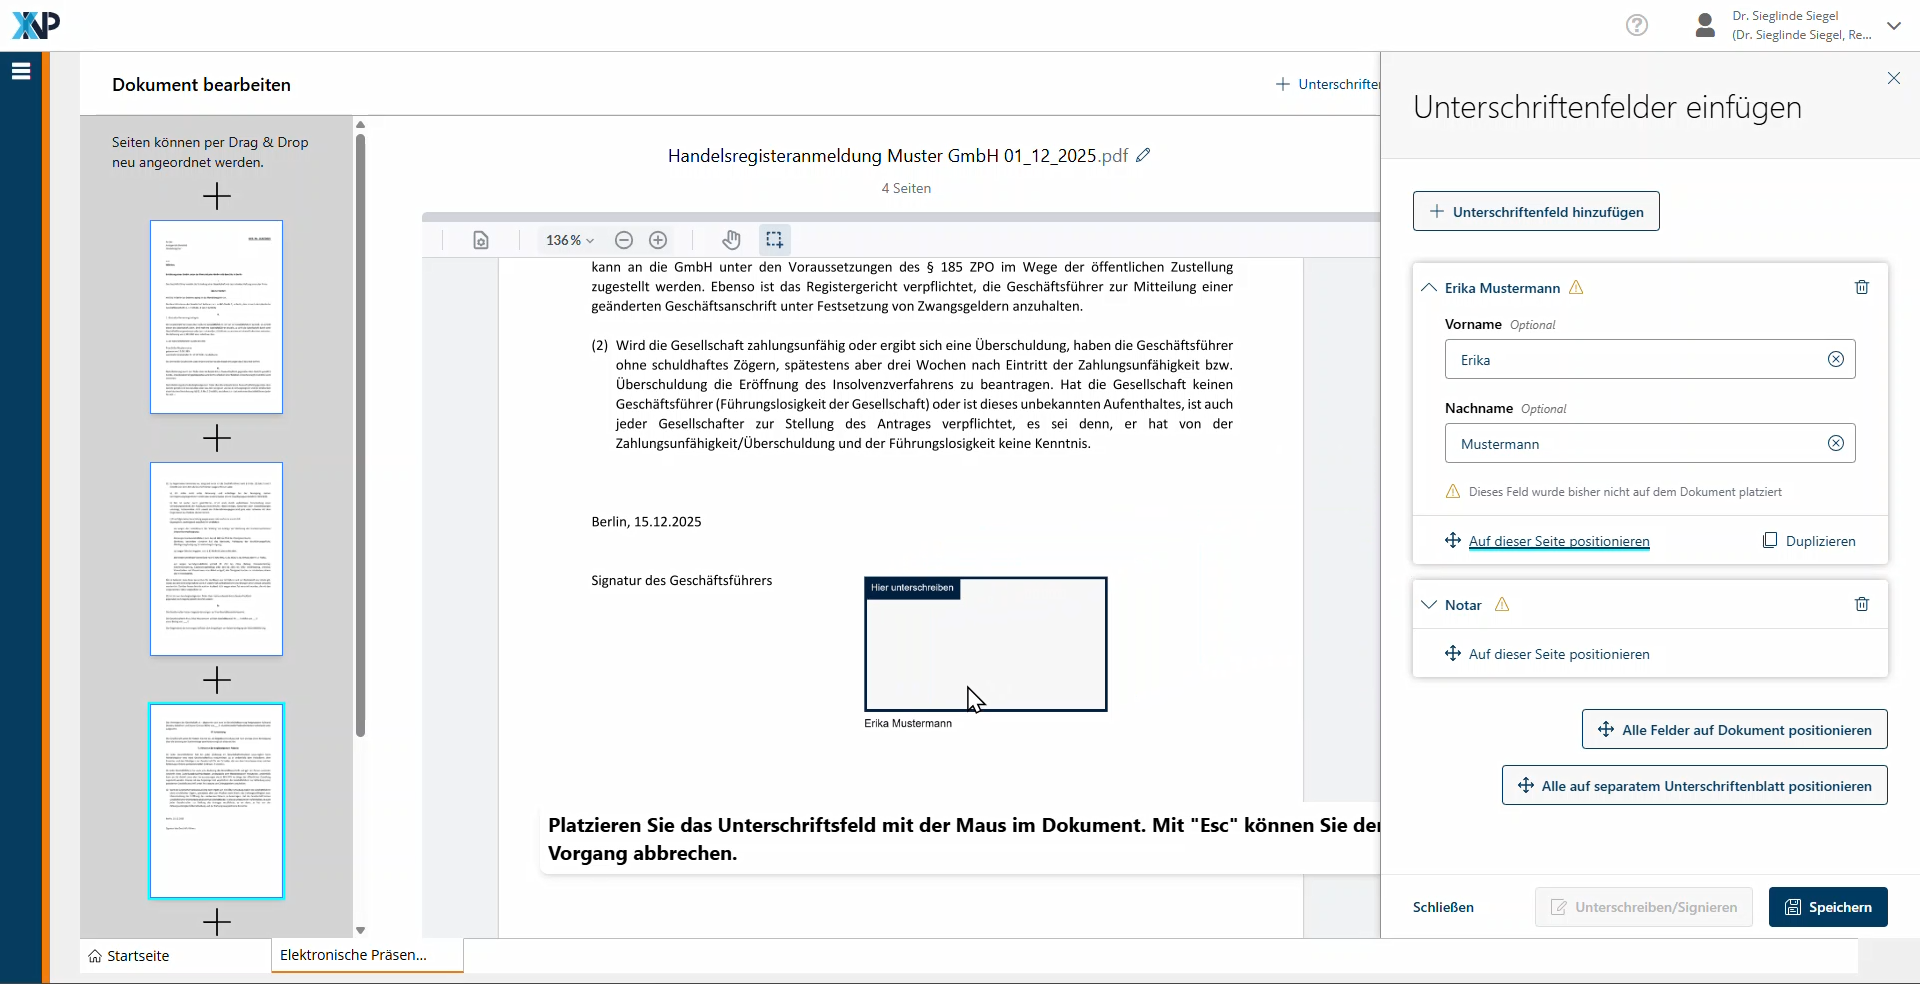Click the zoom out minus icon
Screen dimensions: 1920x984
624,240
